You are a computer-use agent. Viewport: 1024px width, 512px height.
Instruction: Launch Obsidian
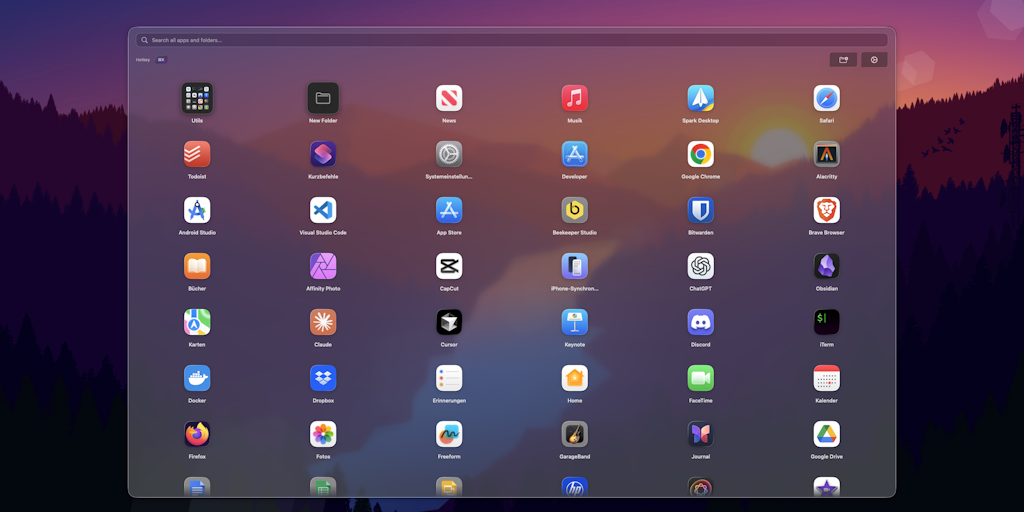tap(827, 266)
